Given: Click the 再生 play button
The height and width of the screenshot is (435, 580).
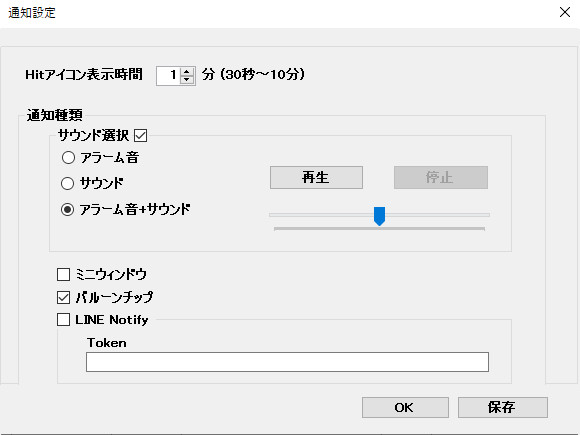Looking at the screenshot, I should (316, 178).
